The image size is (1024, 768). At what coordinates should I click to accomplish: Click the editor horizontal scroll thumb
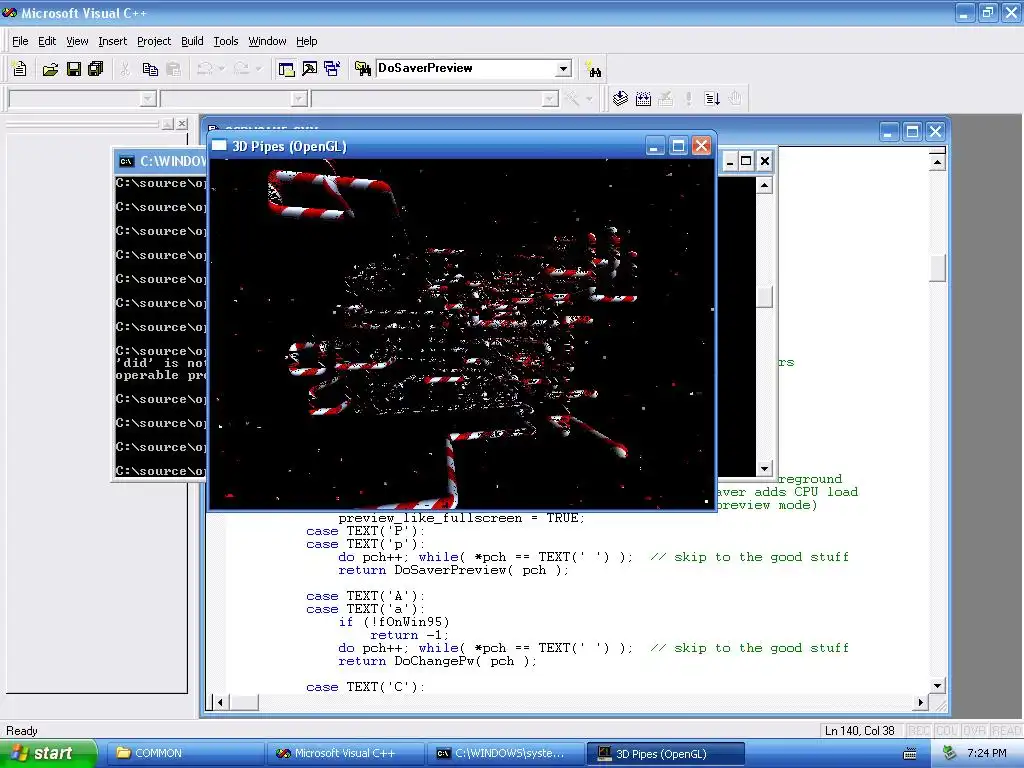[244, 703]
